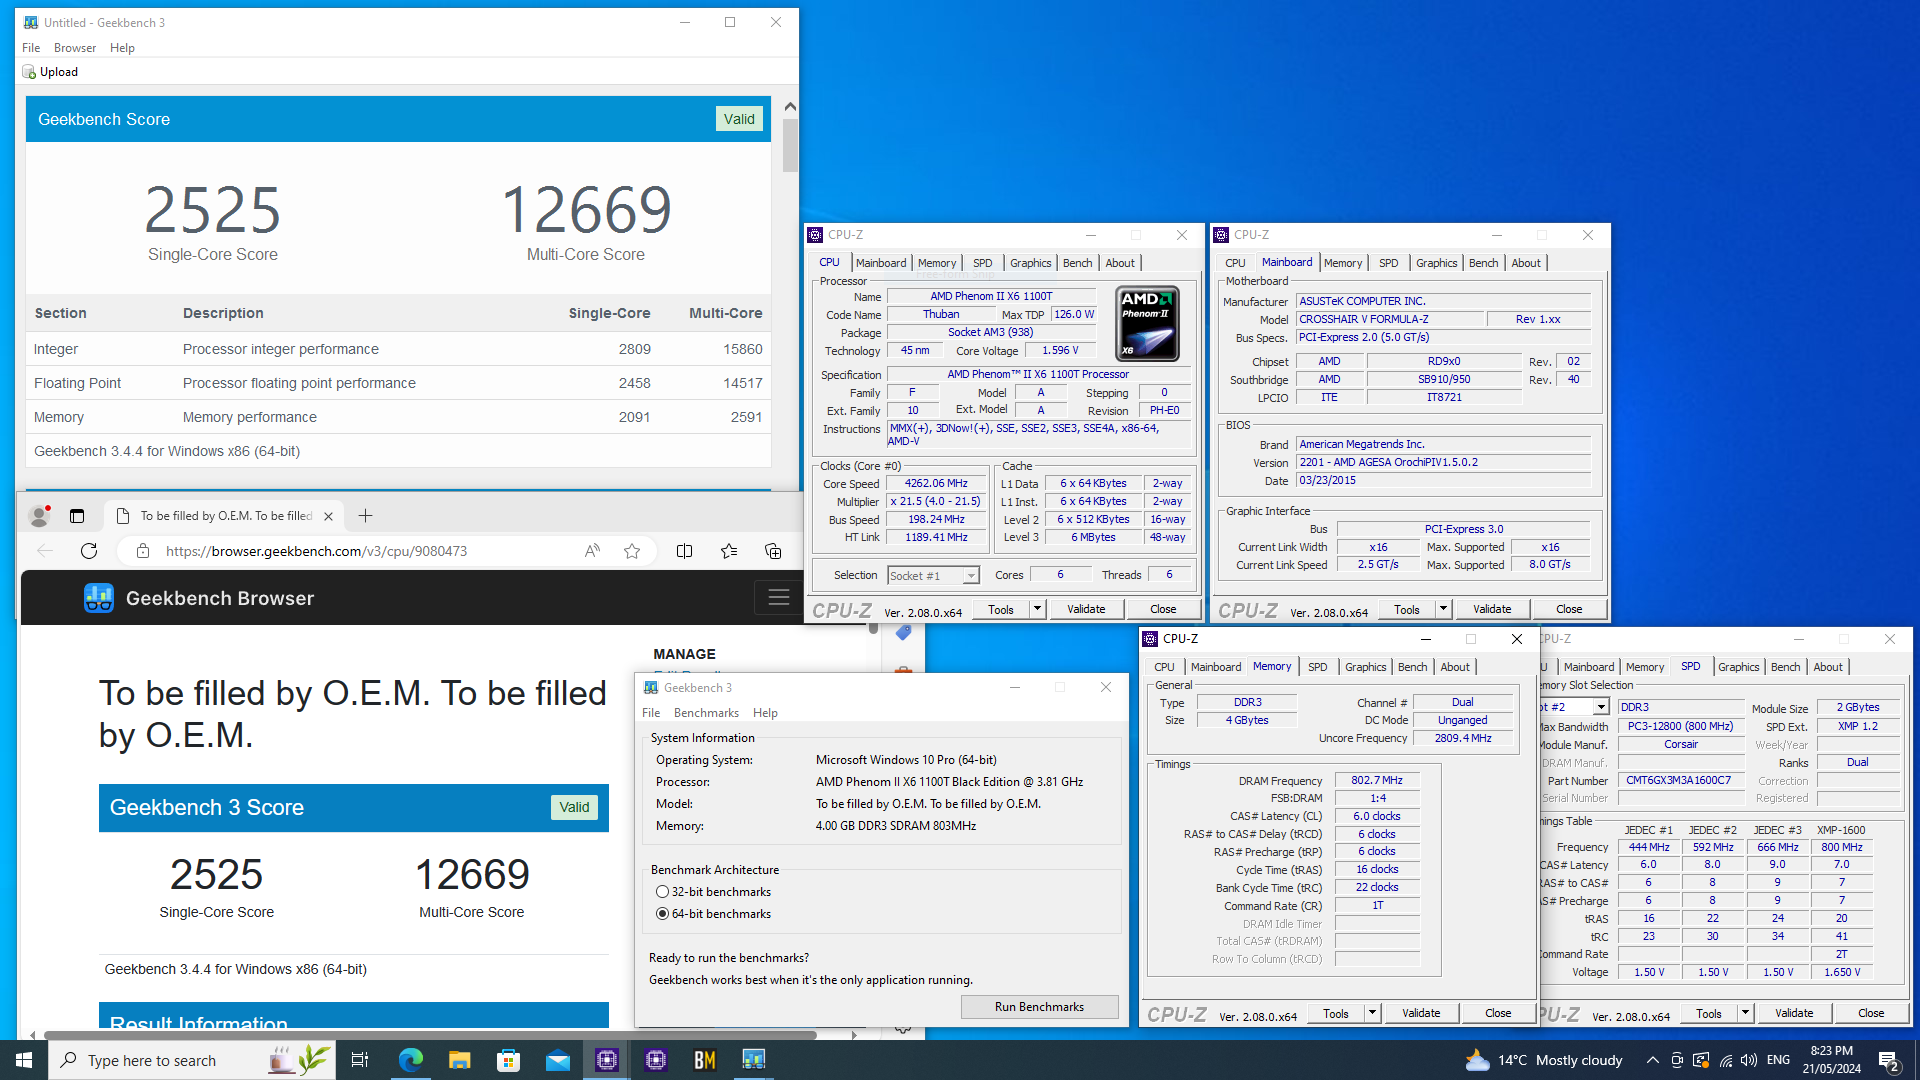Viewport: 1920px width, 1080px height.
Task: Open volume control in system tray
Action: [x=1749, y=1060]
